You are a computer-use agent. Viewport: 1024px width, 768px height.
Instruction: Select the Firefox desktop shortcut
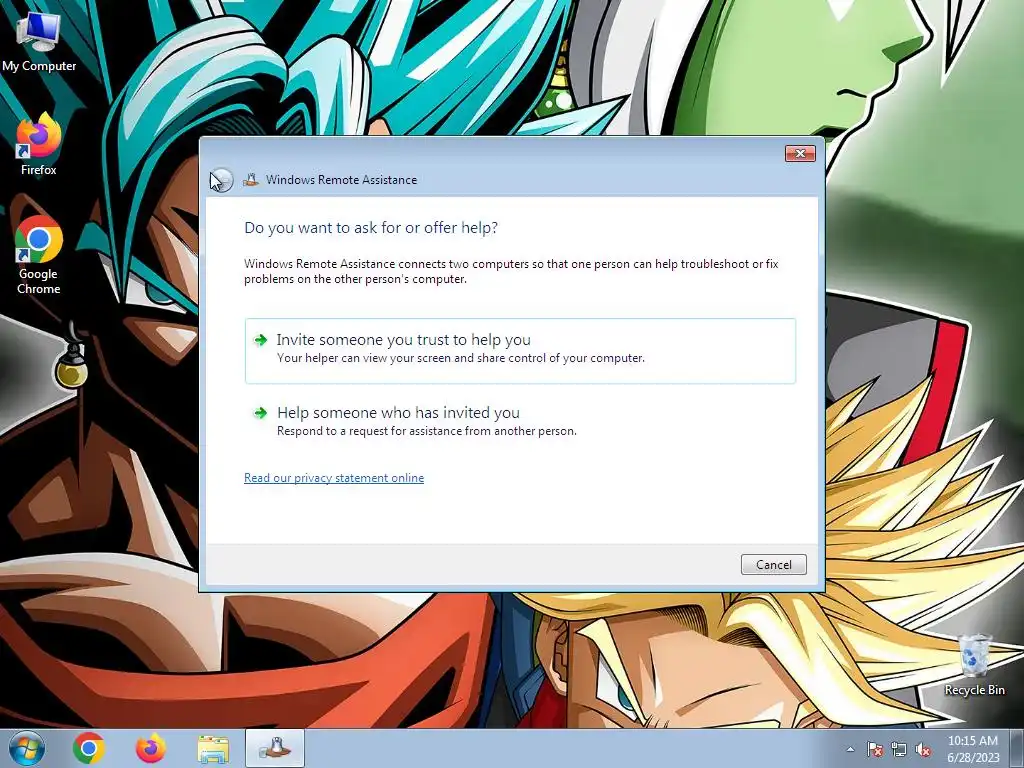[x=39, y=144]
